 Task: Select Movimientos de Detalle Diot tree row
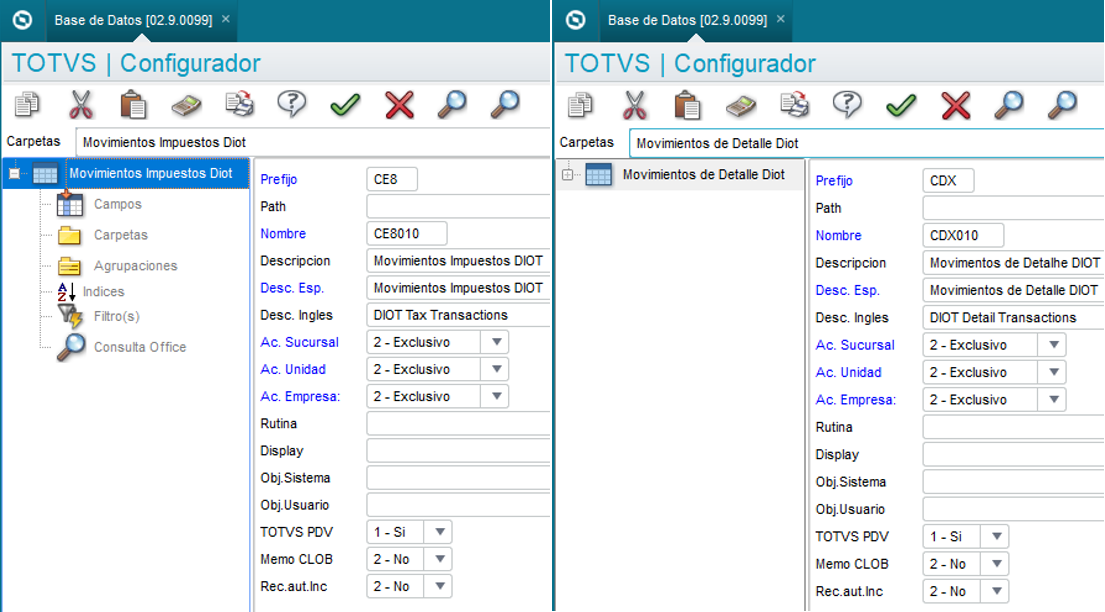point(680,175)
